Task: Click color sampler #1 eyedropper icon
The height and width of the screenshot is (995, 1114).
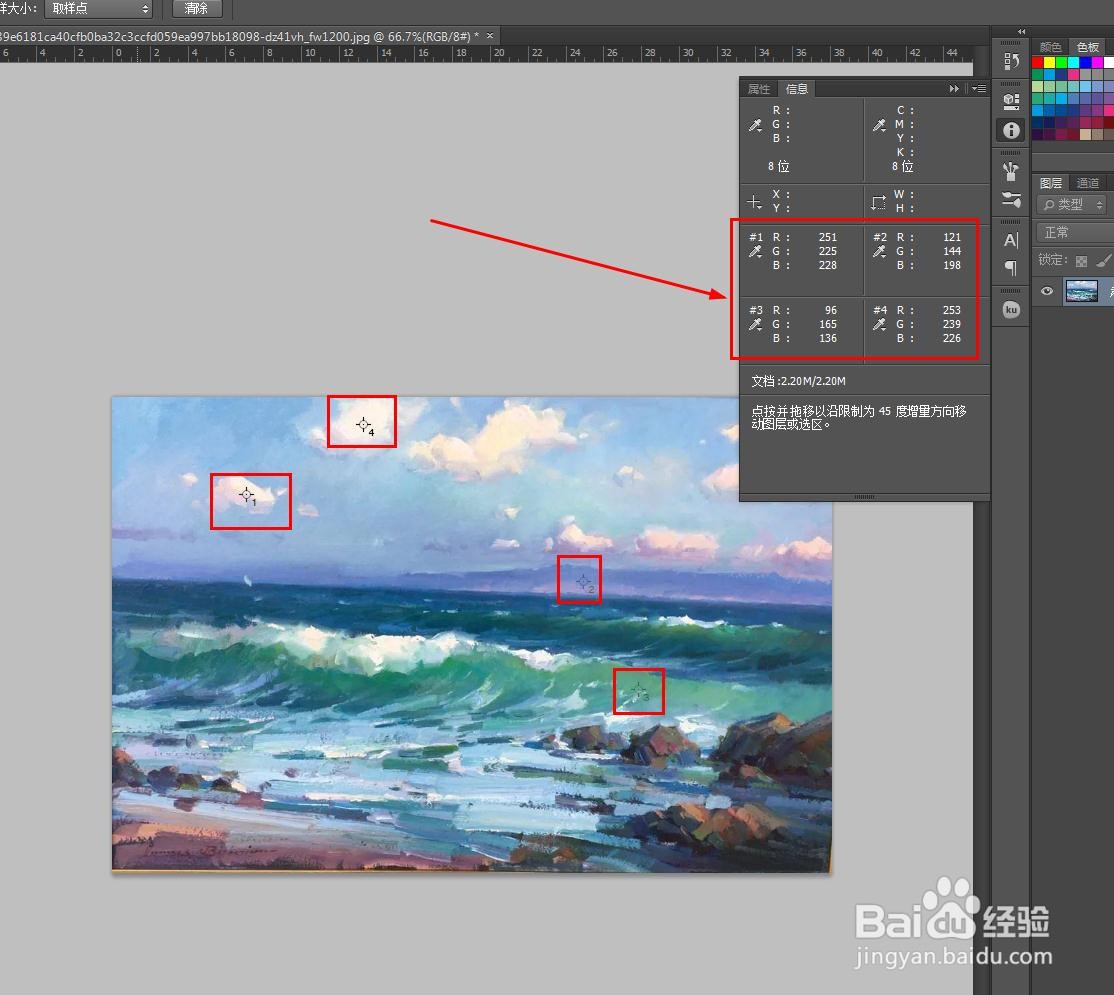Action: coord(755,251)
